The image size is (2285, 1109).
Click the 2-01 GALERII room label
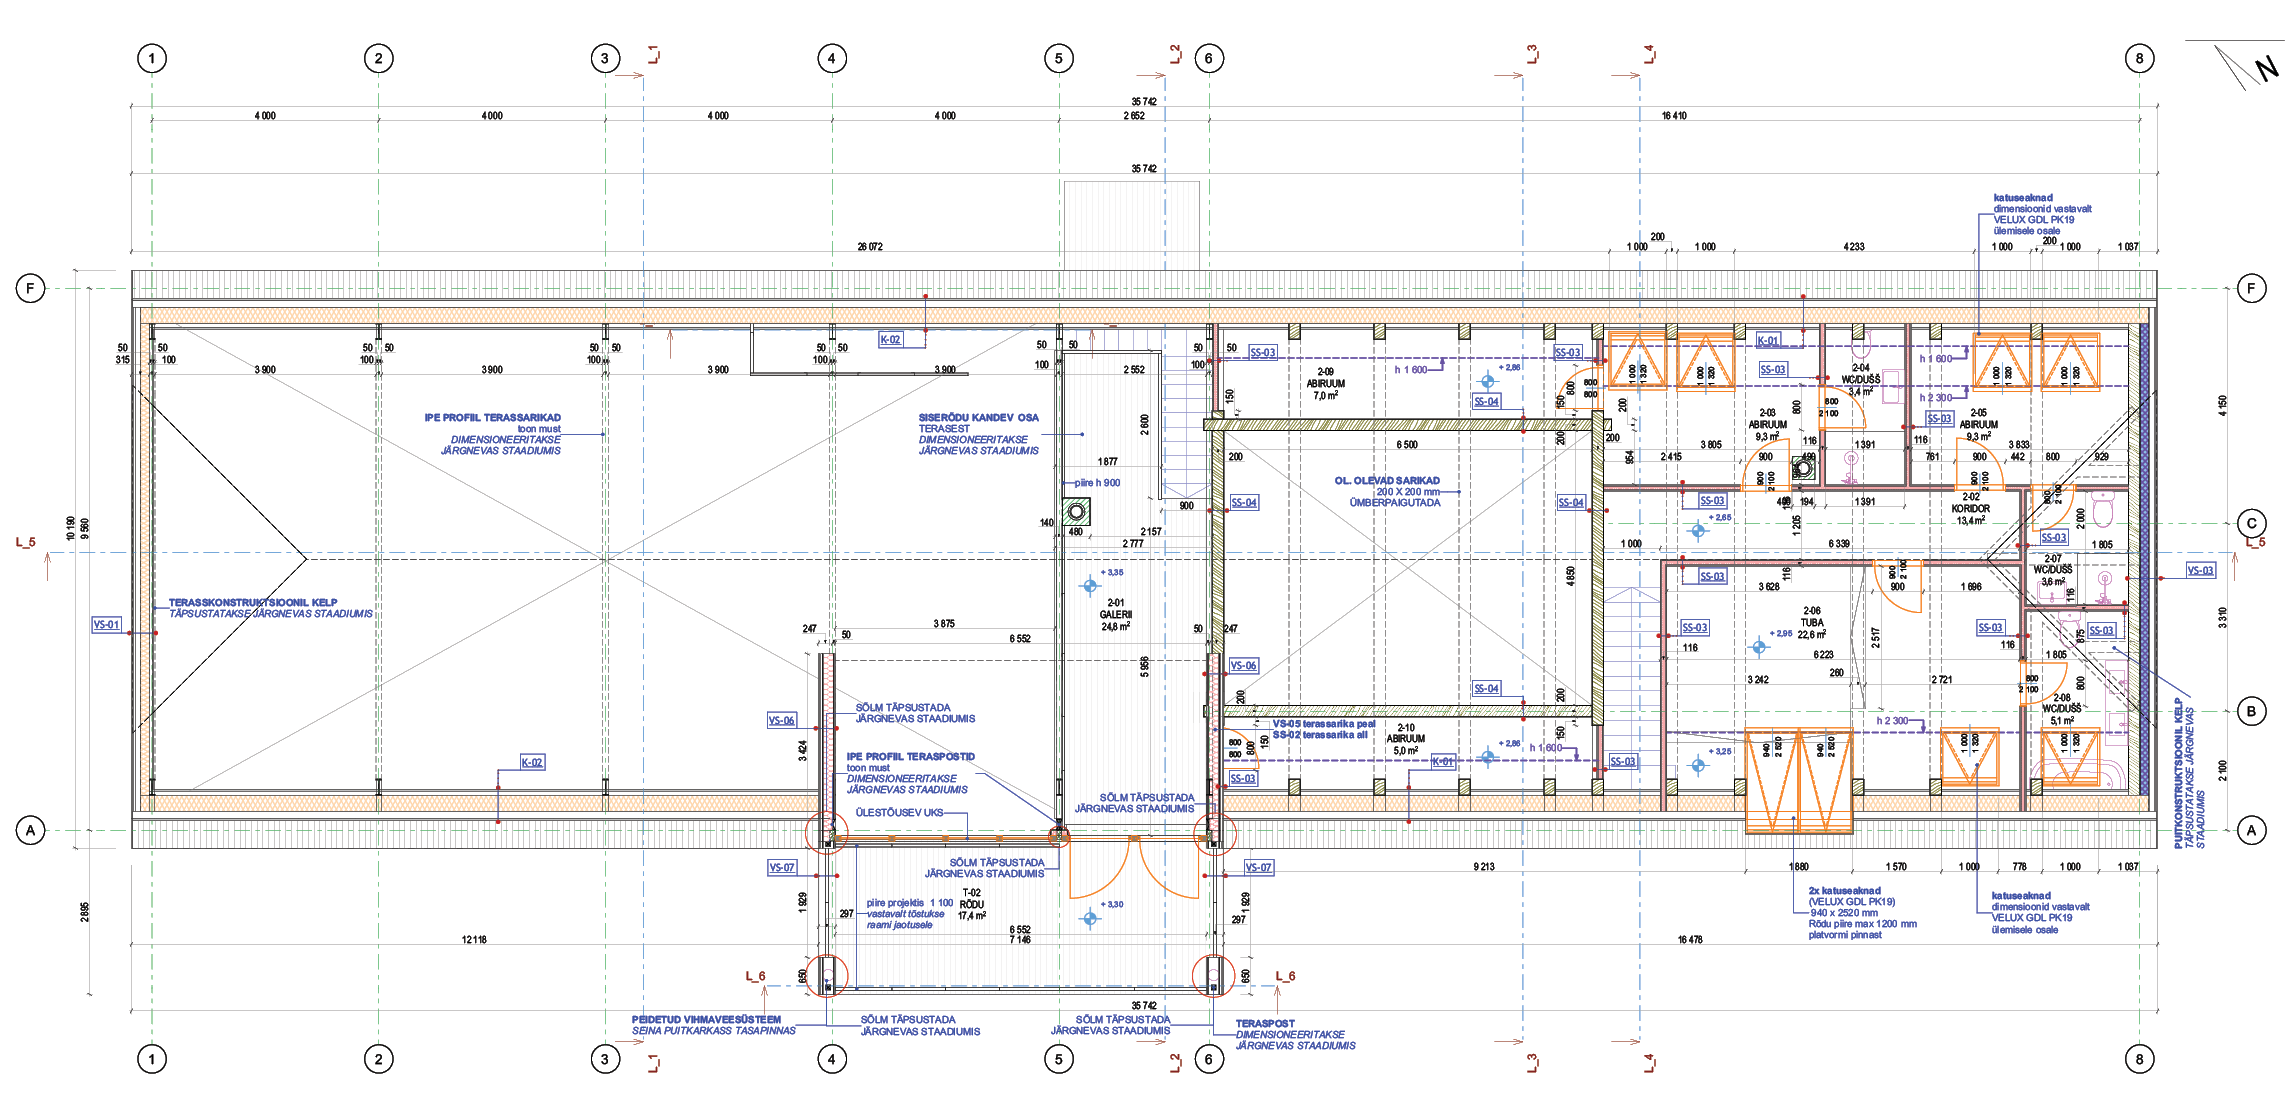pyautogui.click(x=1115, y=614)
